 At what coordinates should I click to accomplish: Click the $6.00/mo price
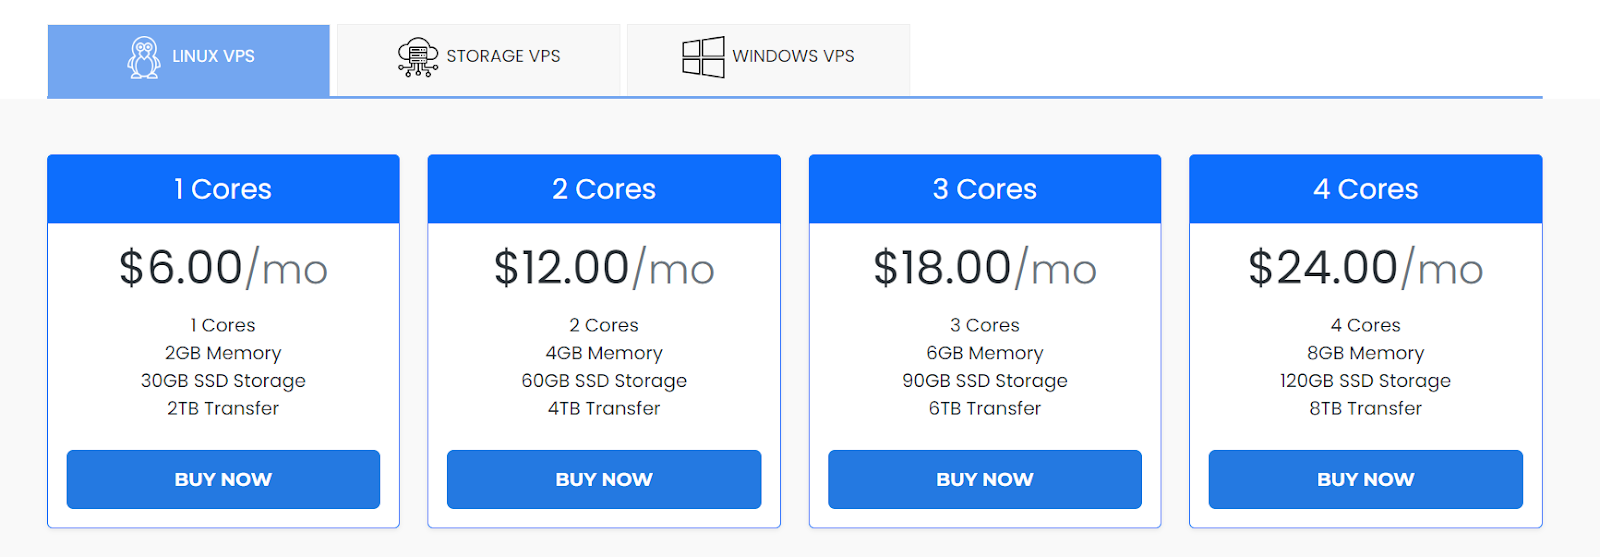pyautogui.click(x=223, y=268)
